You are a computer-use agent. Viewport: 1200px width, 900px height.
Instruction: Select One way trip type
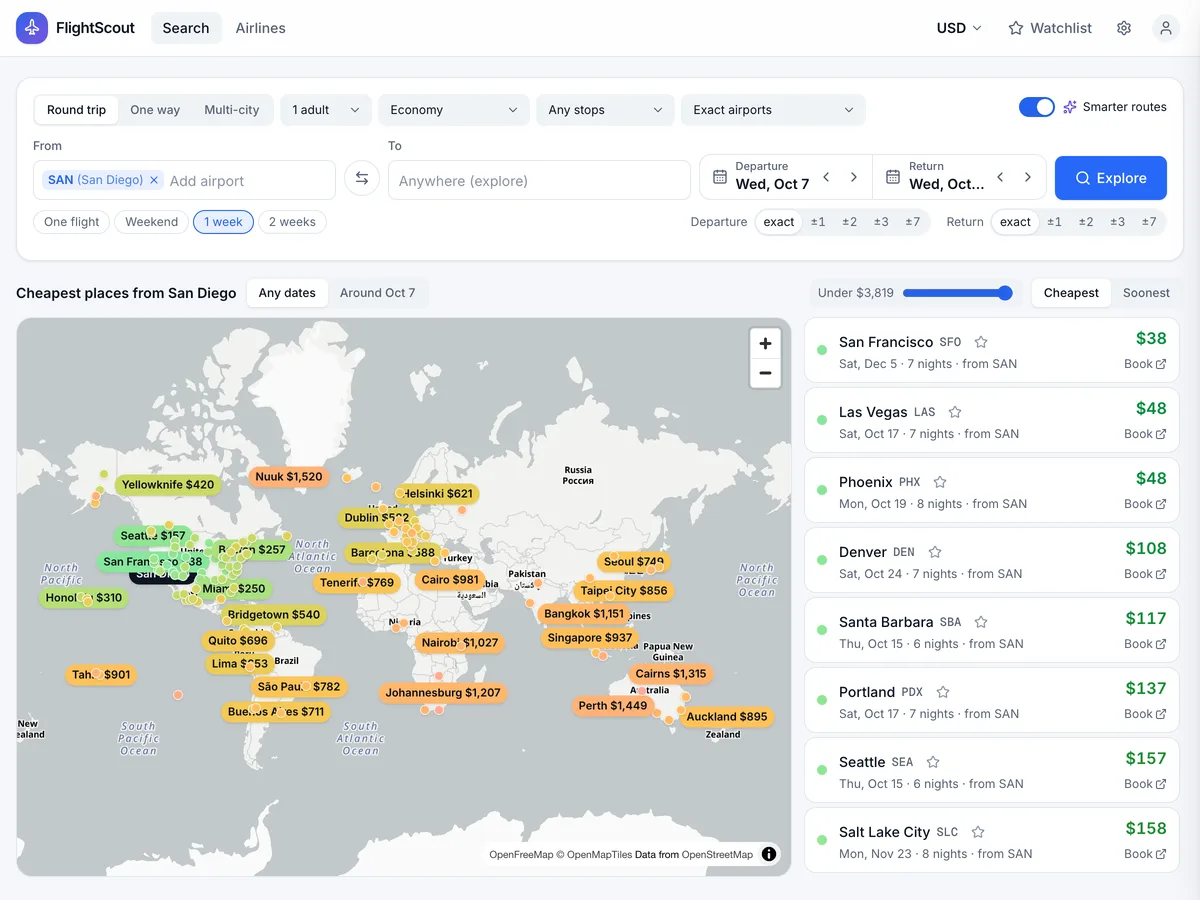[155, 110]
